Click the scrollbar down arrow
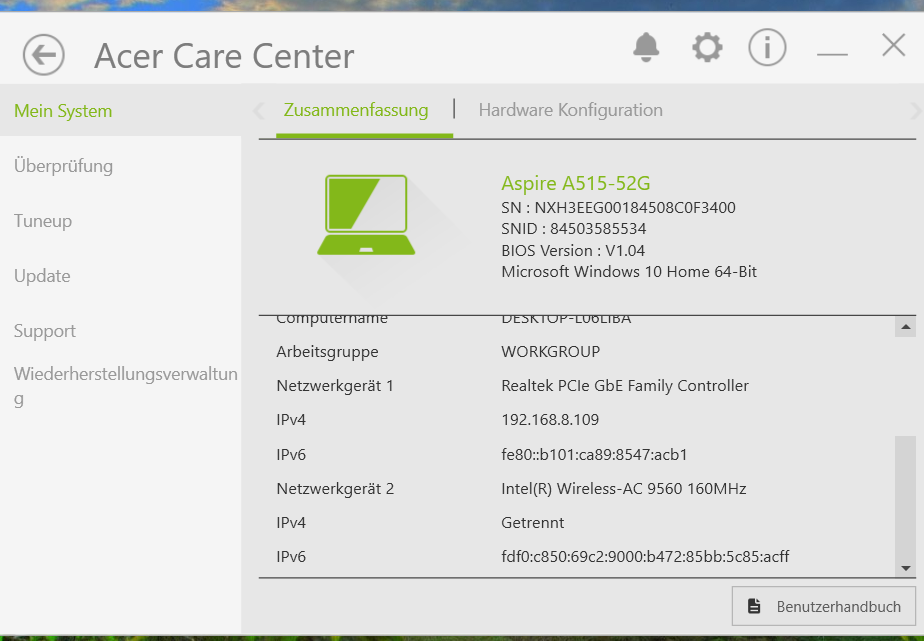Image resolution: width=924 pixels, height=641 pixels. click(906, 568)
